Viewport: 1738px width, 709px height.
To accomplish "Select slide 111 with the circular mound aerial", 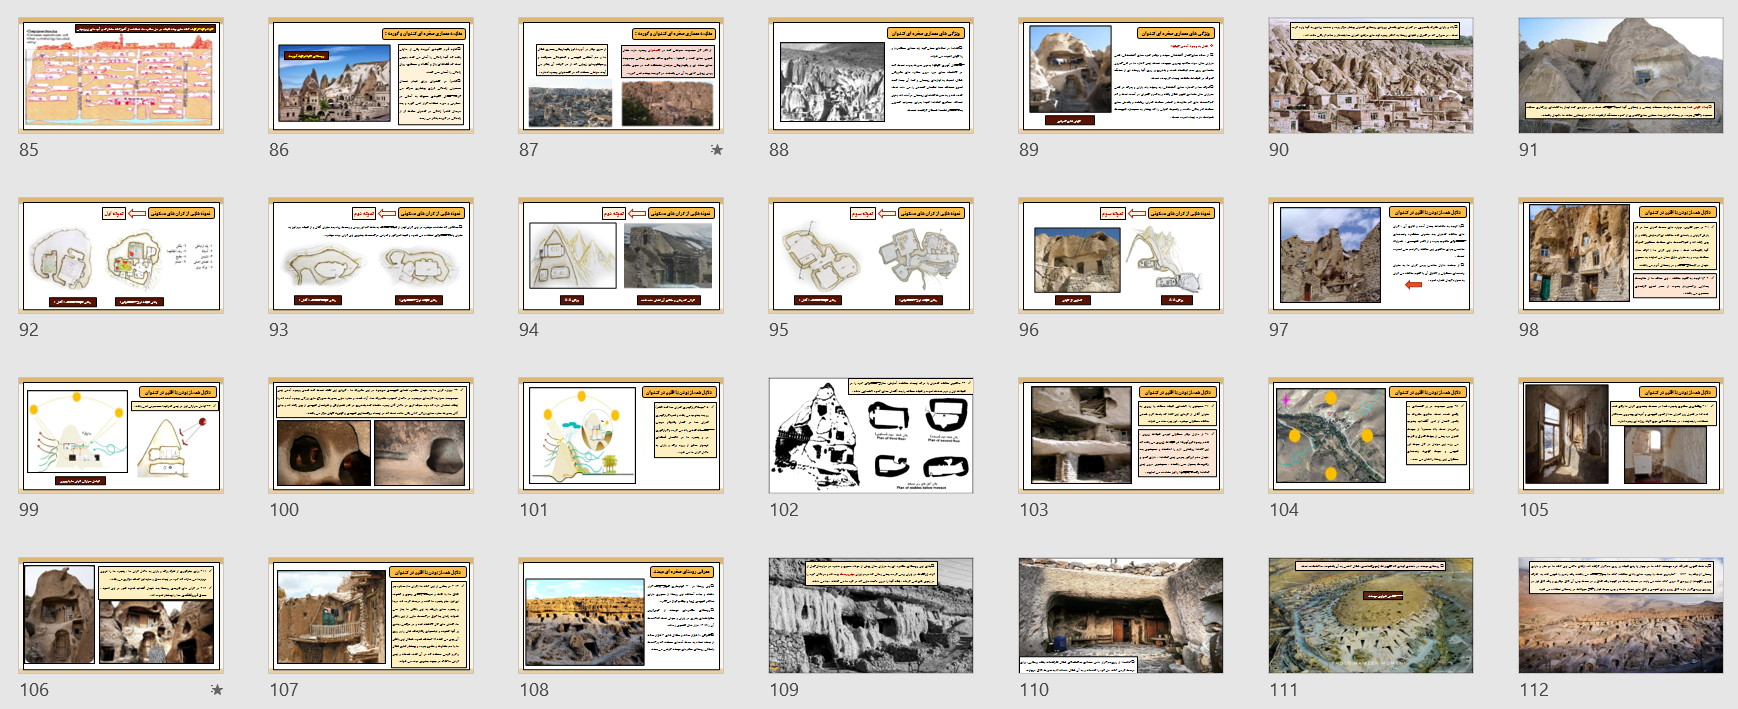I will (x=1370, y=616).
